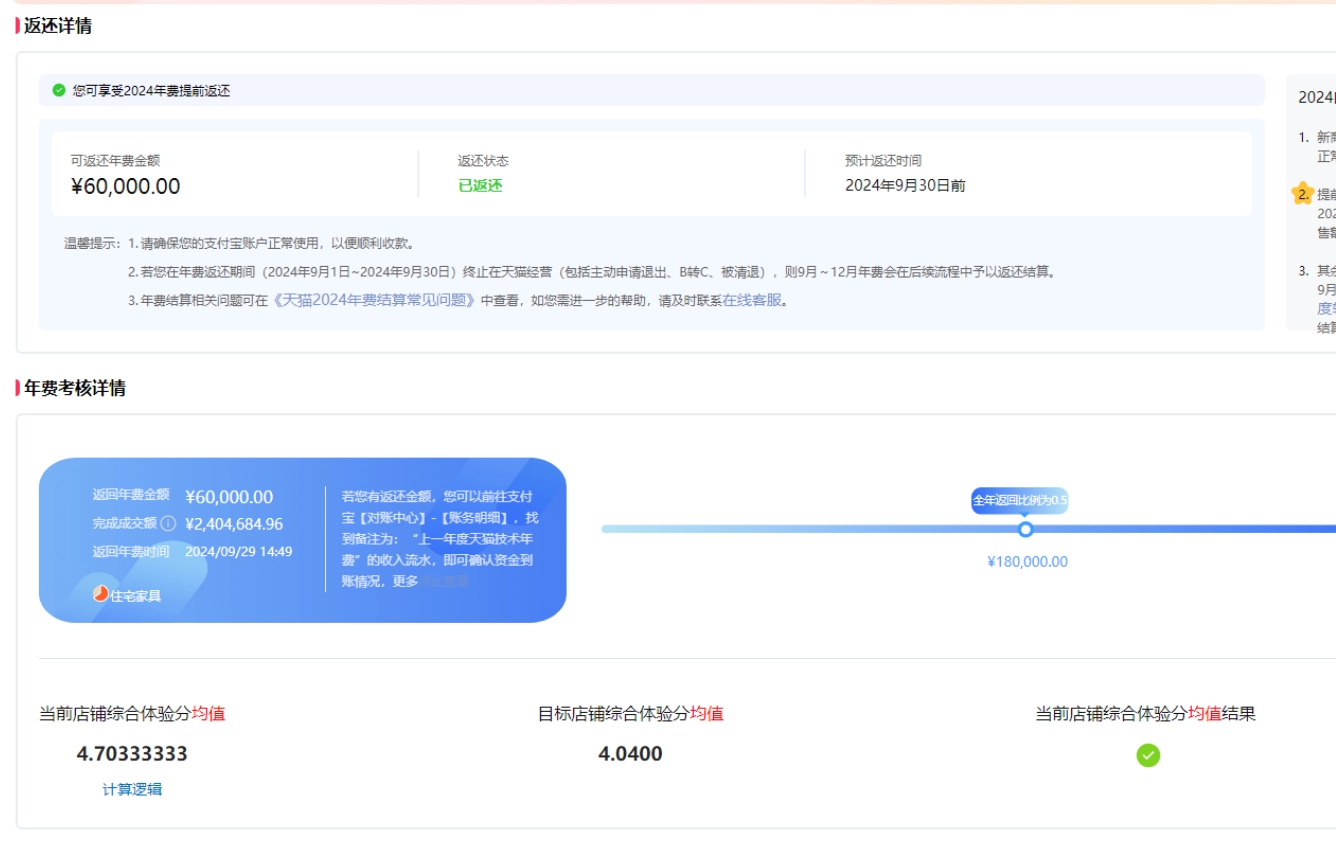Click the ¥180,000.00 label below the slider
This screenshot has width=1336, height=848.
coord(1027,562)
